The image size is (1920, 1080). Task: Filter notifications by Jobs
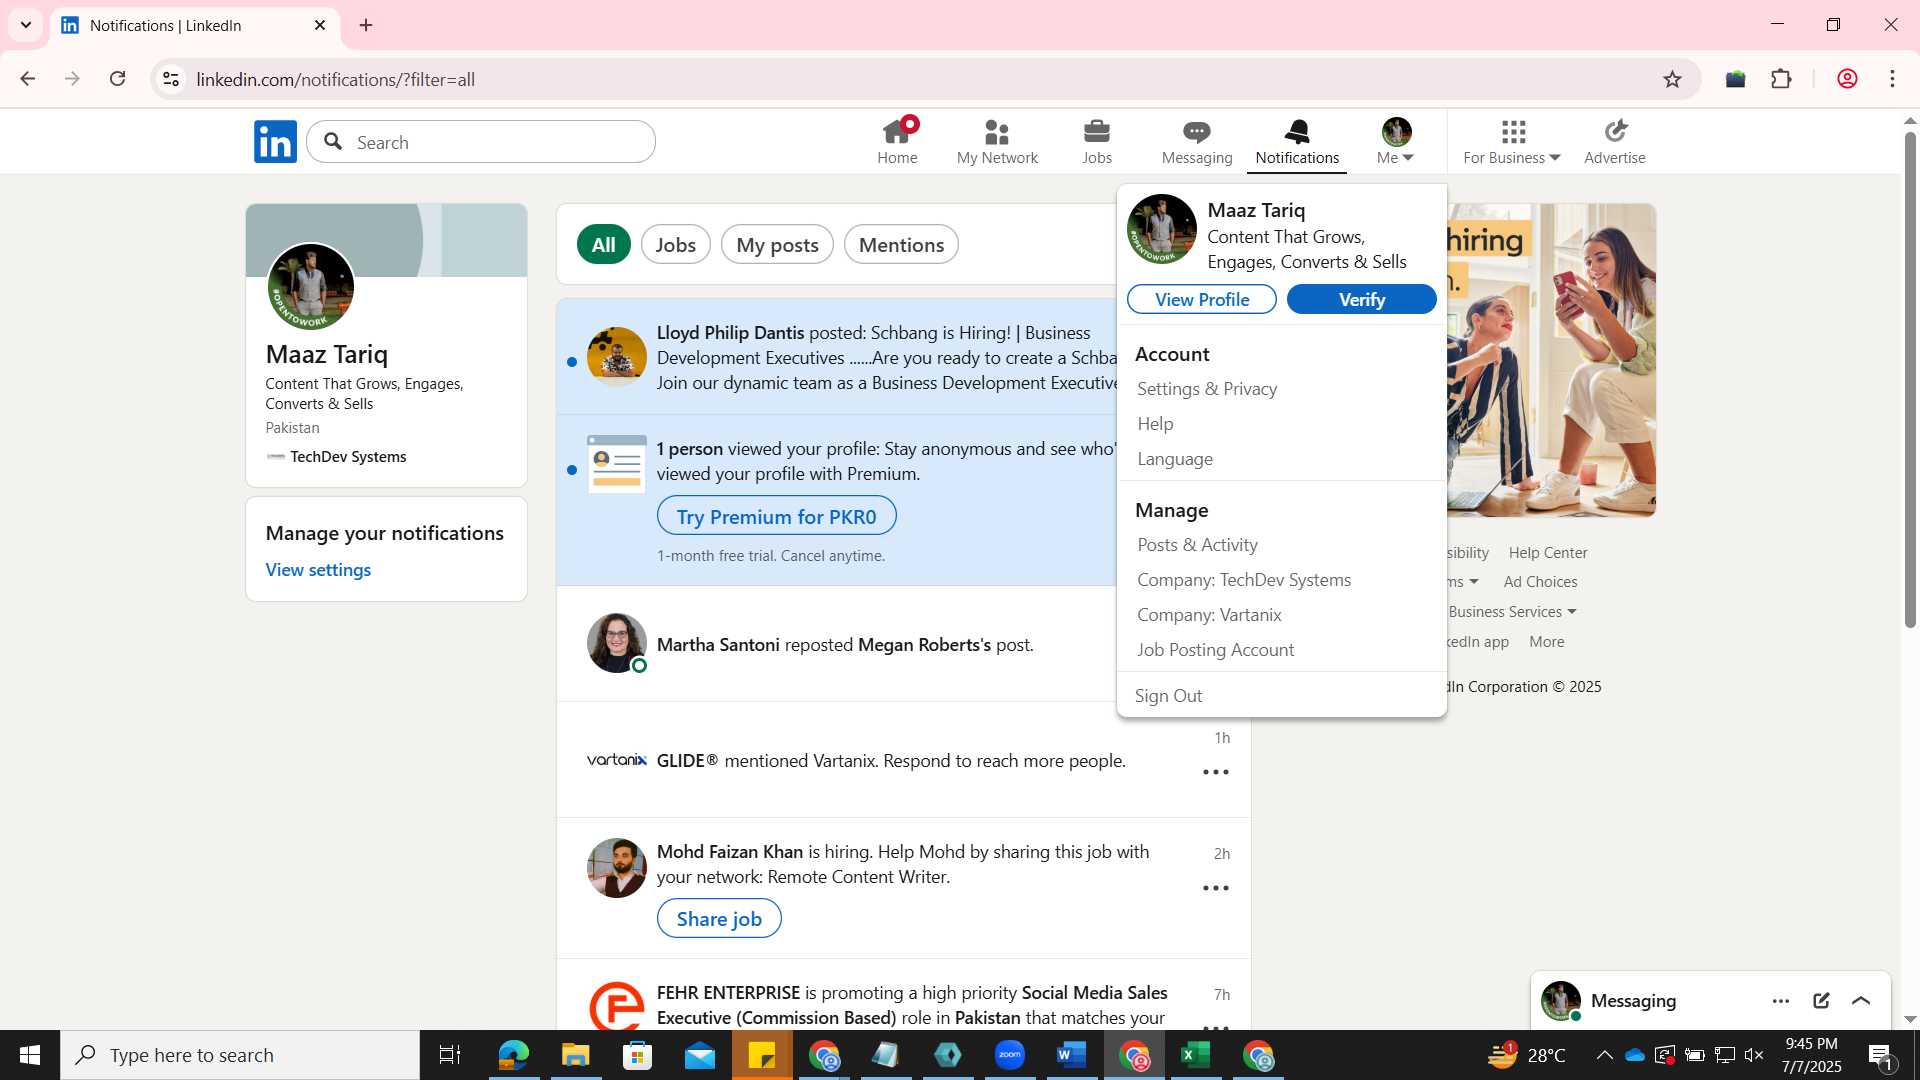tap(675, 245)
